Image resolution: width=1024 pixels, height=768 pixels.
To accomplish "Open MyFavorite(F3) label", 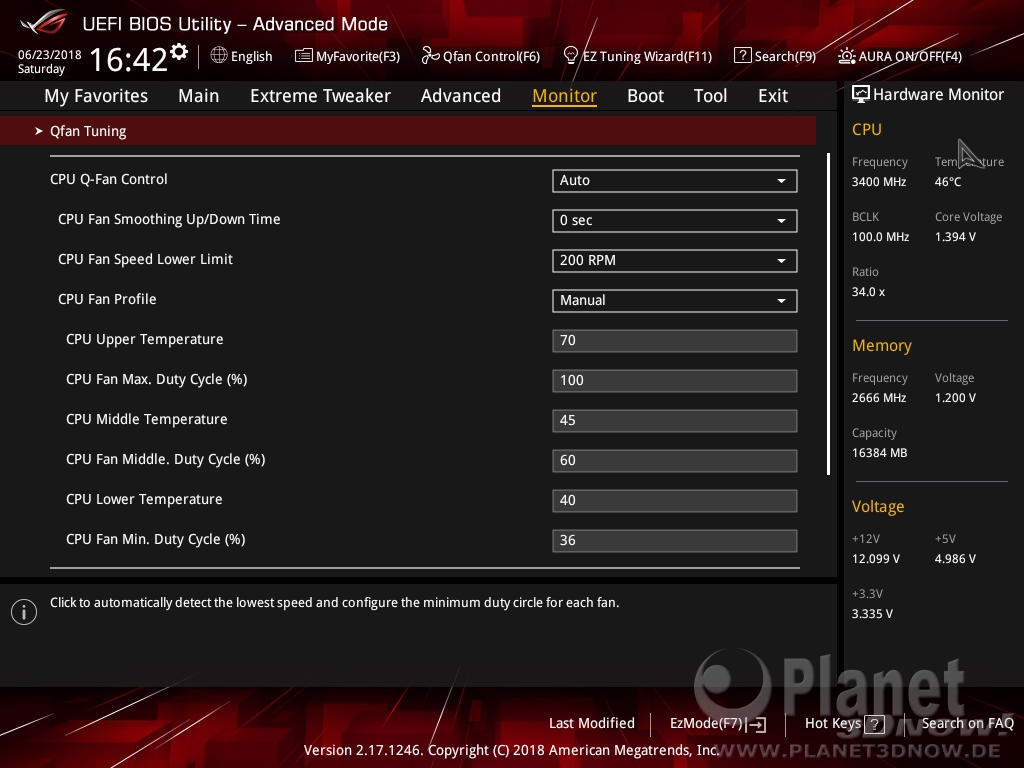I will [x=358, y=56].
